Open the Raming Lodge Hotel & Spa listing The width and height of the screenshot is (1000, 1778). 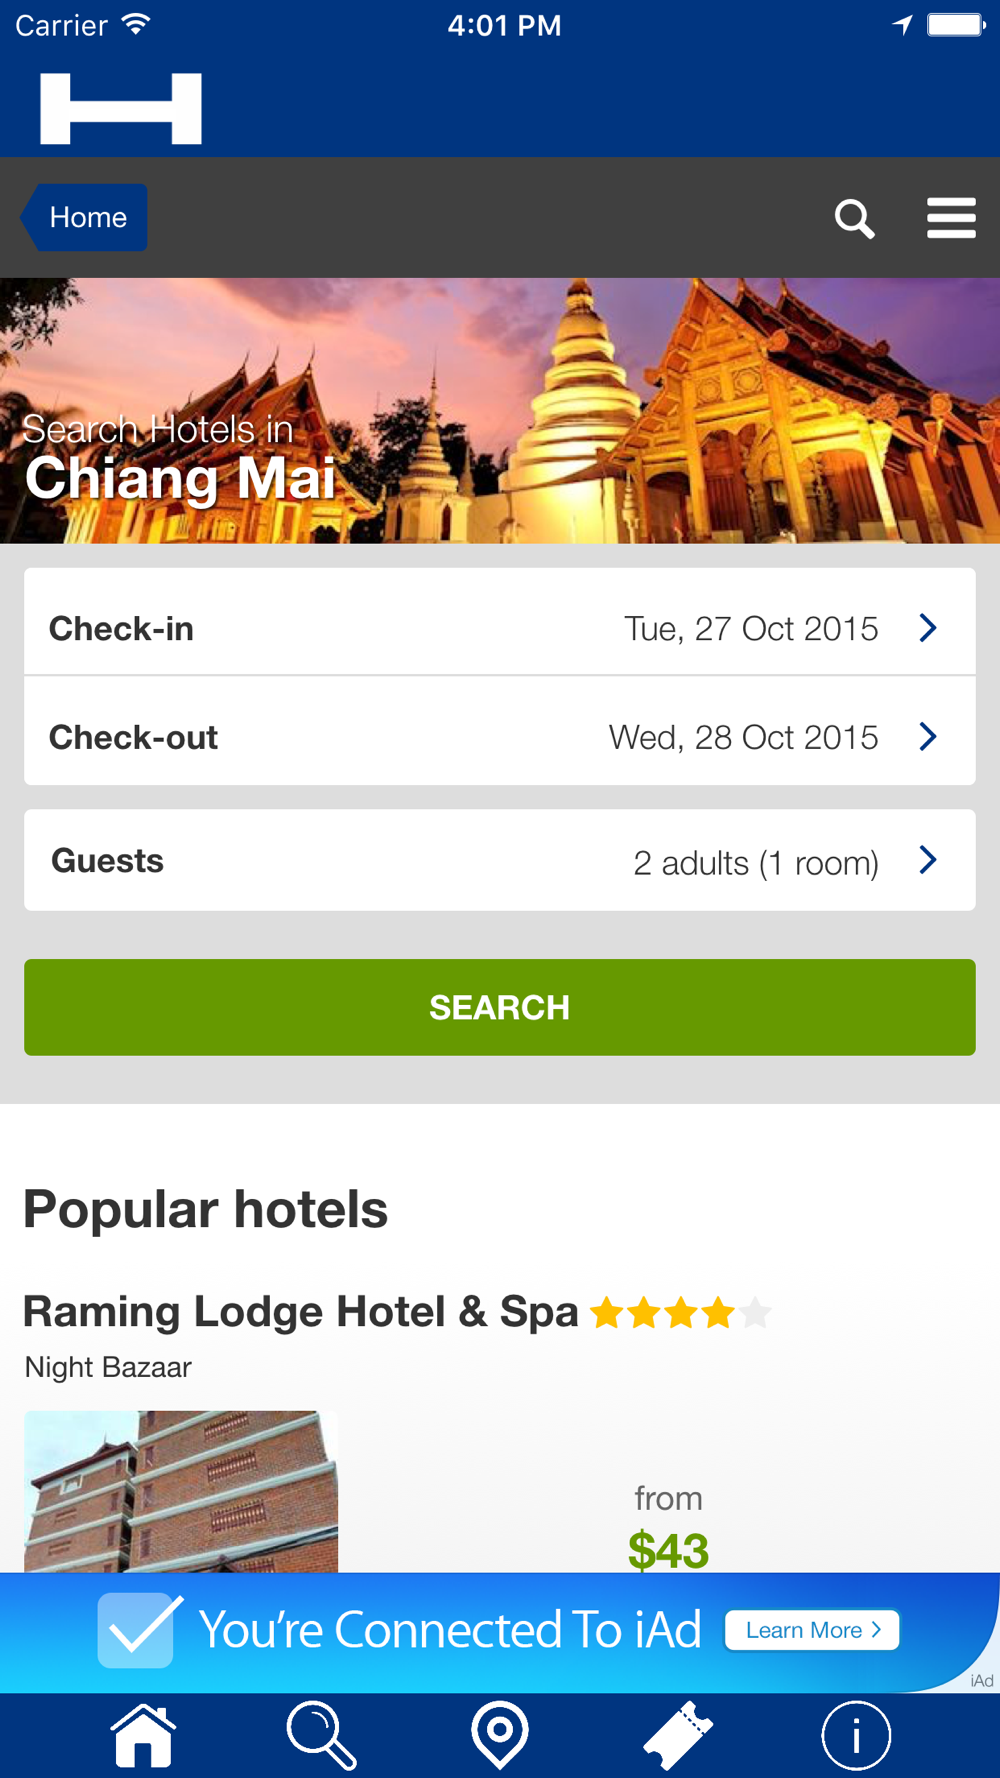(300, 1312)
